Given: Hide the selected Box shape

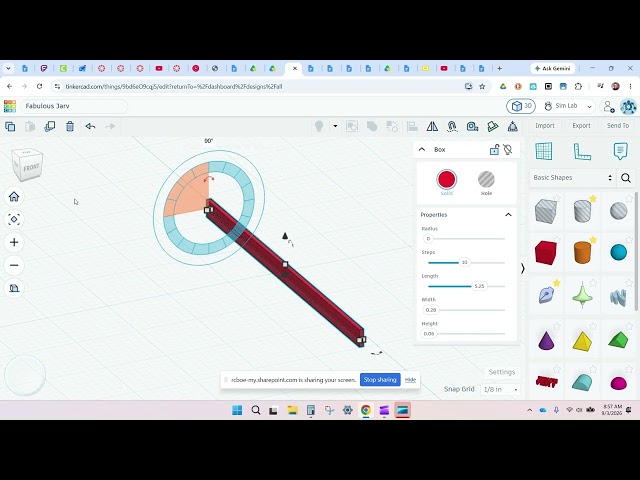Looking at the screenshot, I should coord(508,150).
